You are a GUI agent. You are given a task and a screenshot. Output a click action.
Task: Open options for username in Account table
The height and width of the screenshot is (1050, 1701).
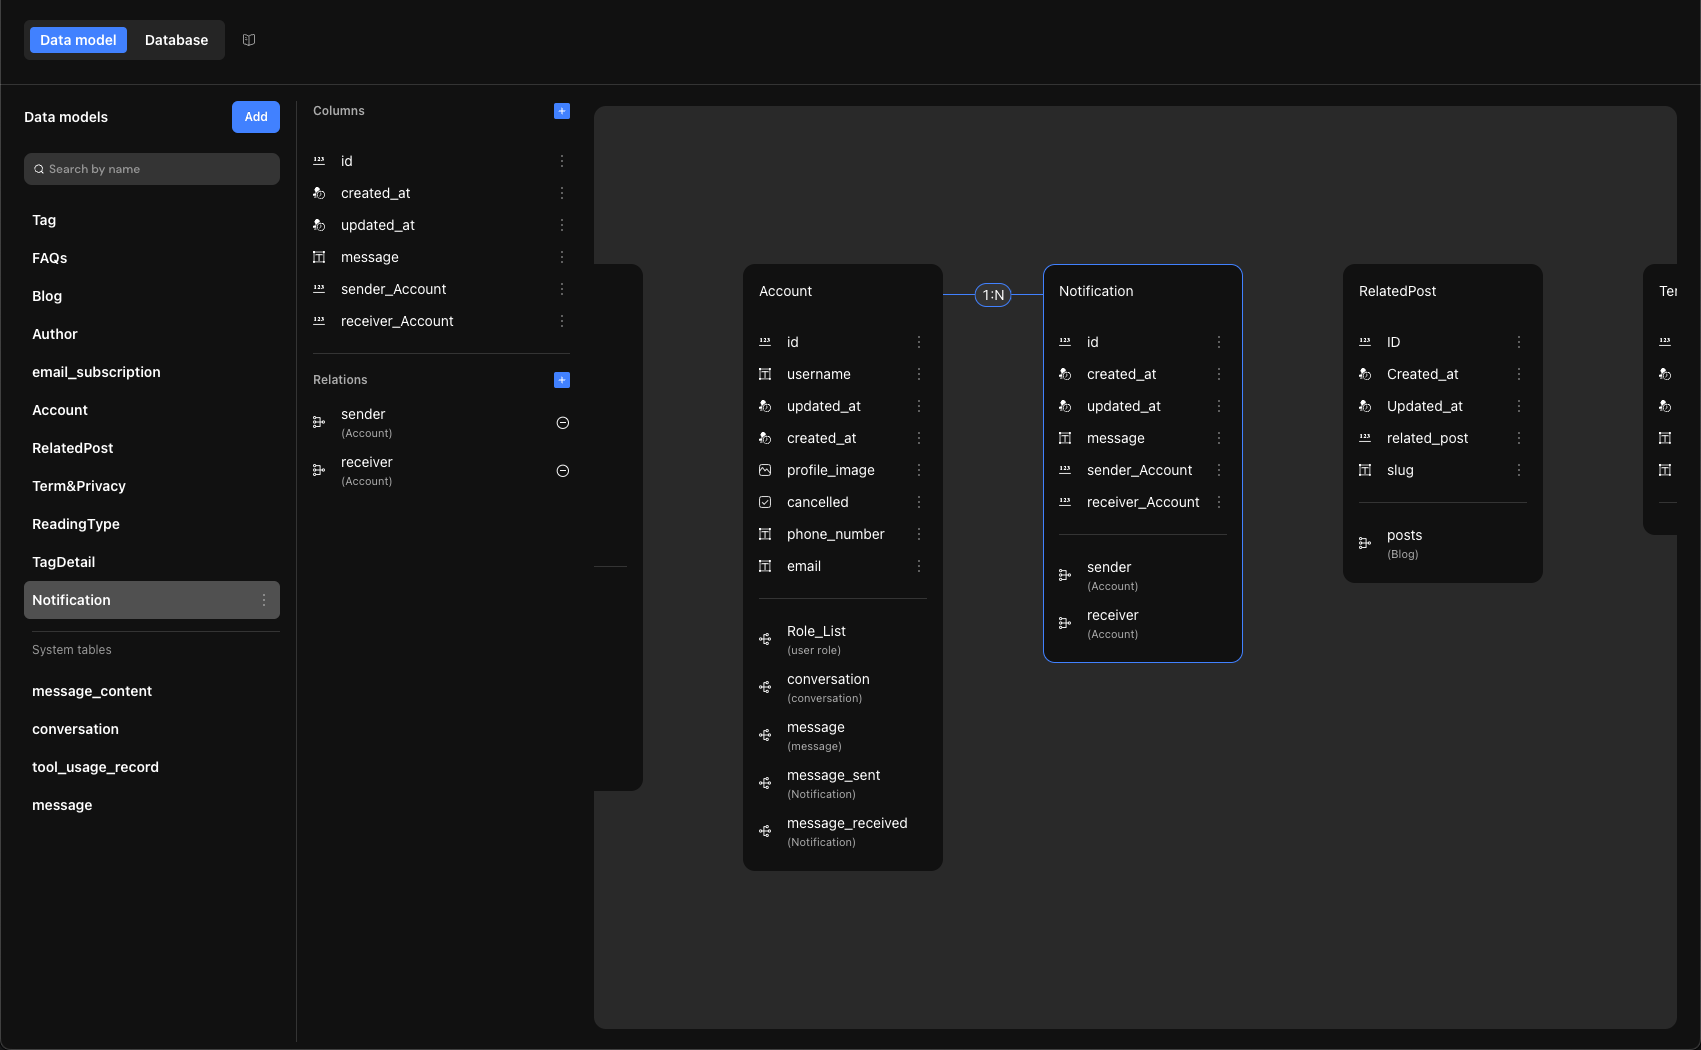coord(919,374)
